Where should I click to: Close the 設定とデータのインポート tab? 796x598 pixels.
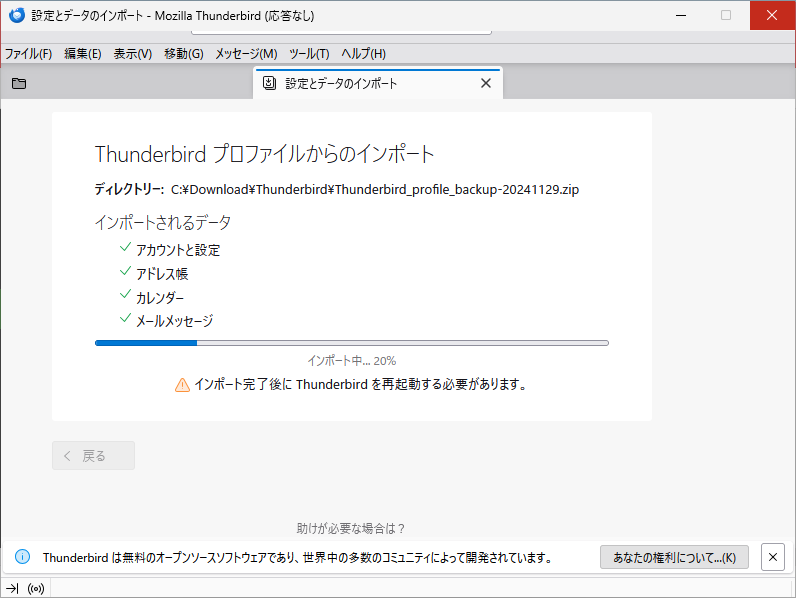click(486, 83)
